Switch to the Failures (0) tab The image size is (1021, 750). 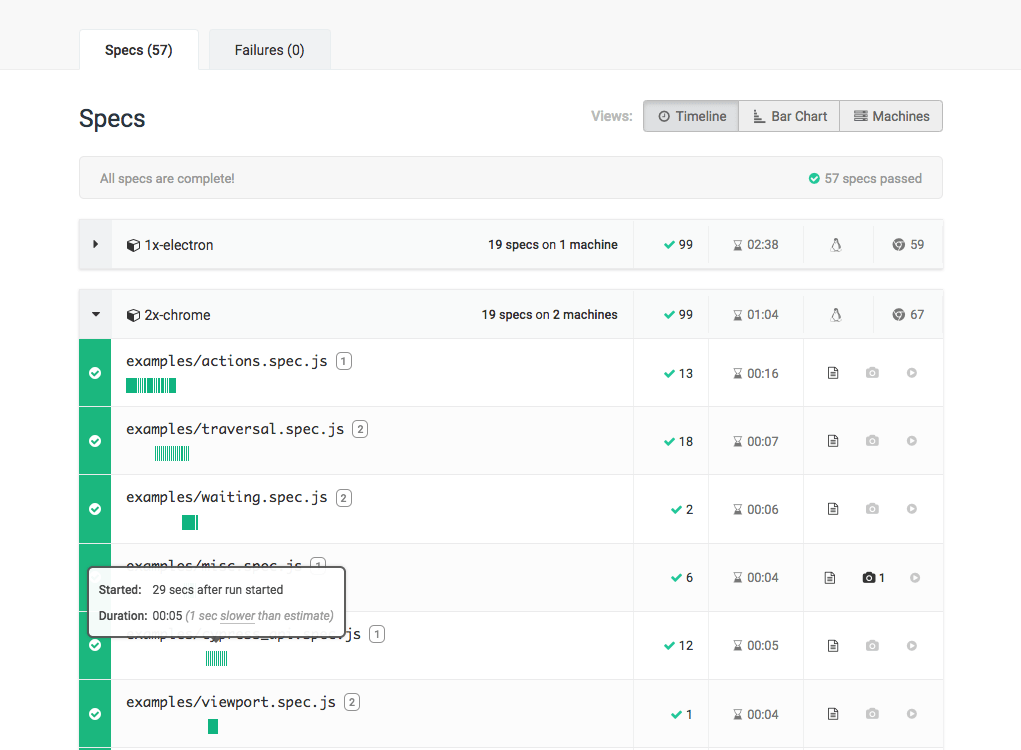[269, 49]
